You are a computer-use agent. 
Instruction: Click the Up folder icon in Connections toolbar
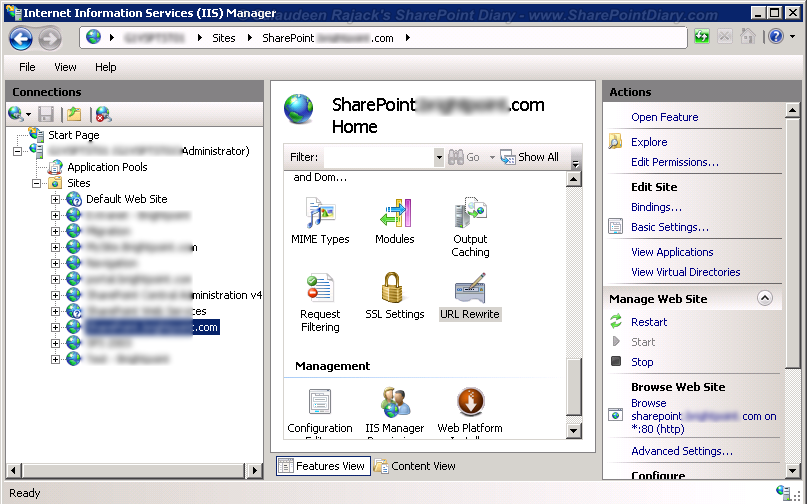pos(74,114)
